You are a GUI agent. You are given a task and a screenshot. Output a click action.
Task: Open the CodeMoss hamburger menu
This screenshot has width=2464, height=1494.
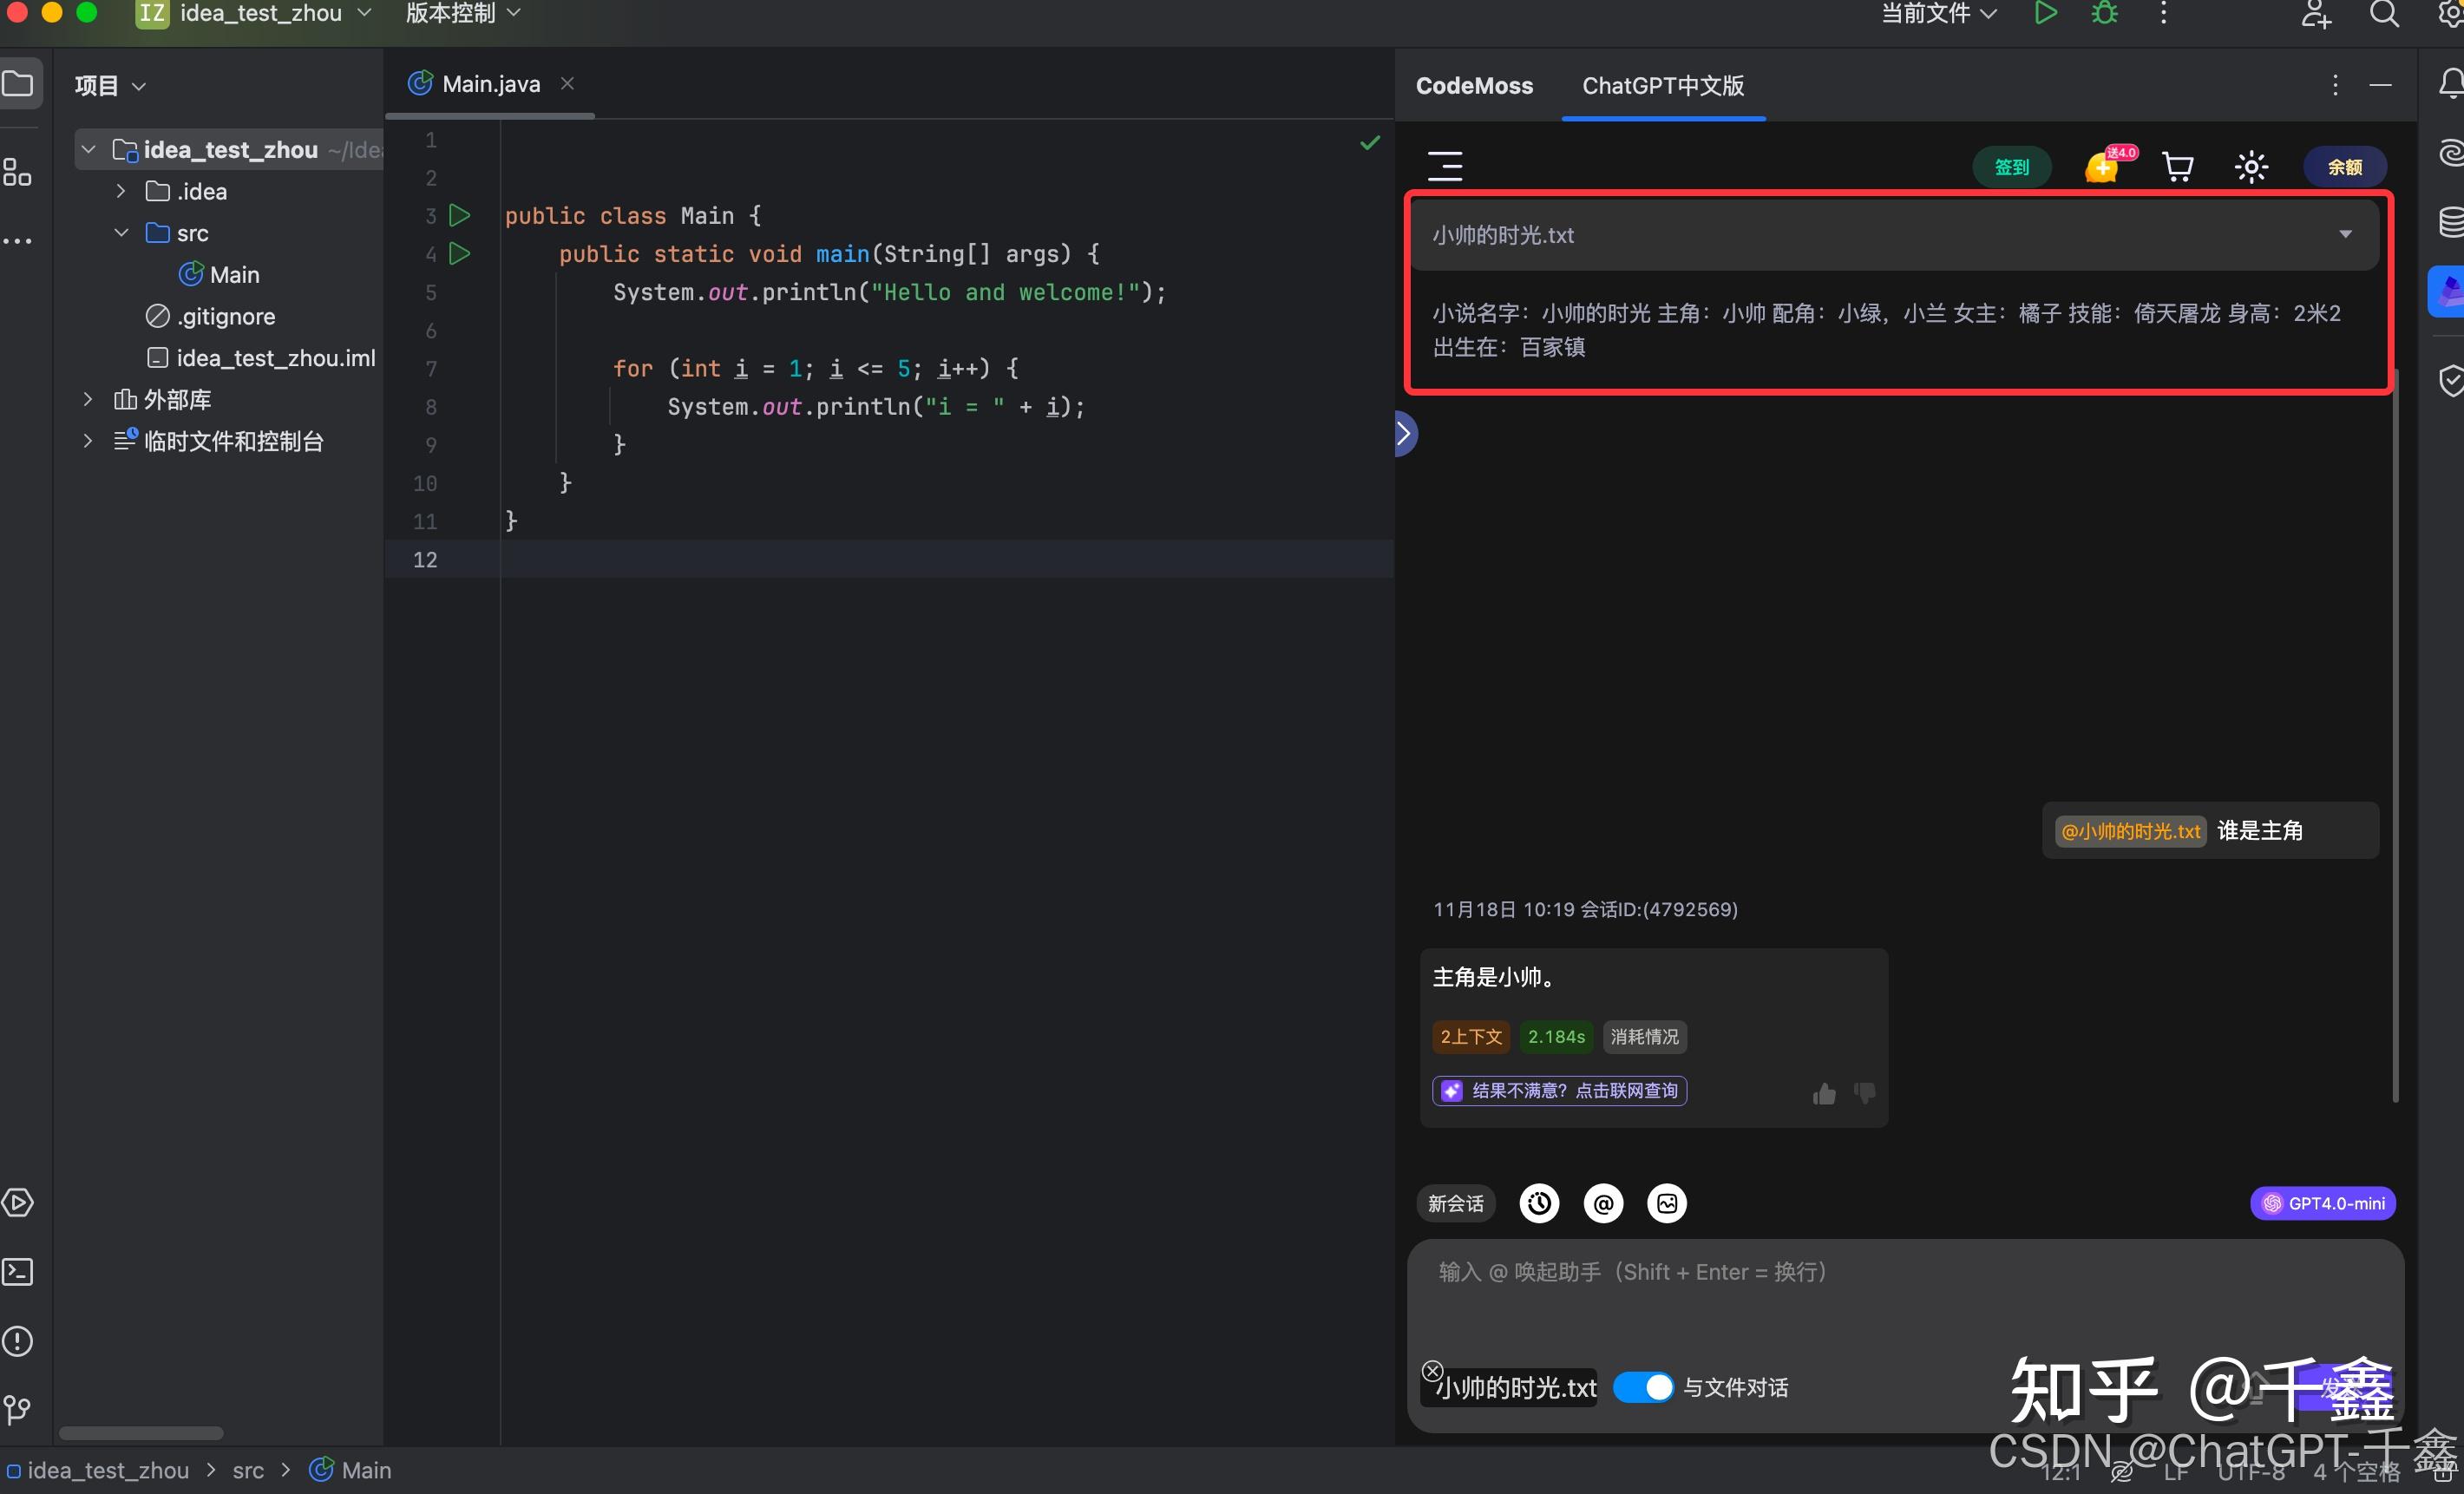pos(1444,165)
